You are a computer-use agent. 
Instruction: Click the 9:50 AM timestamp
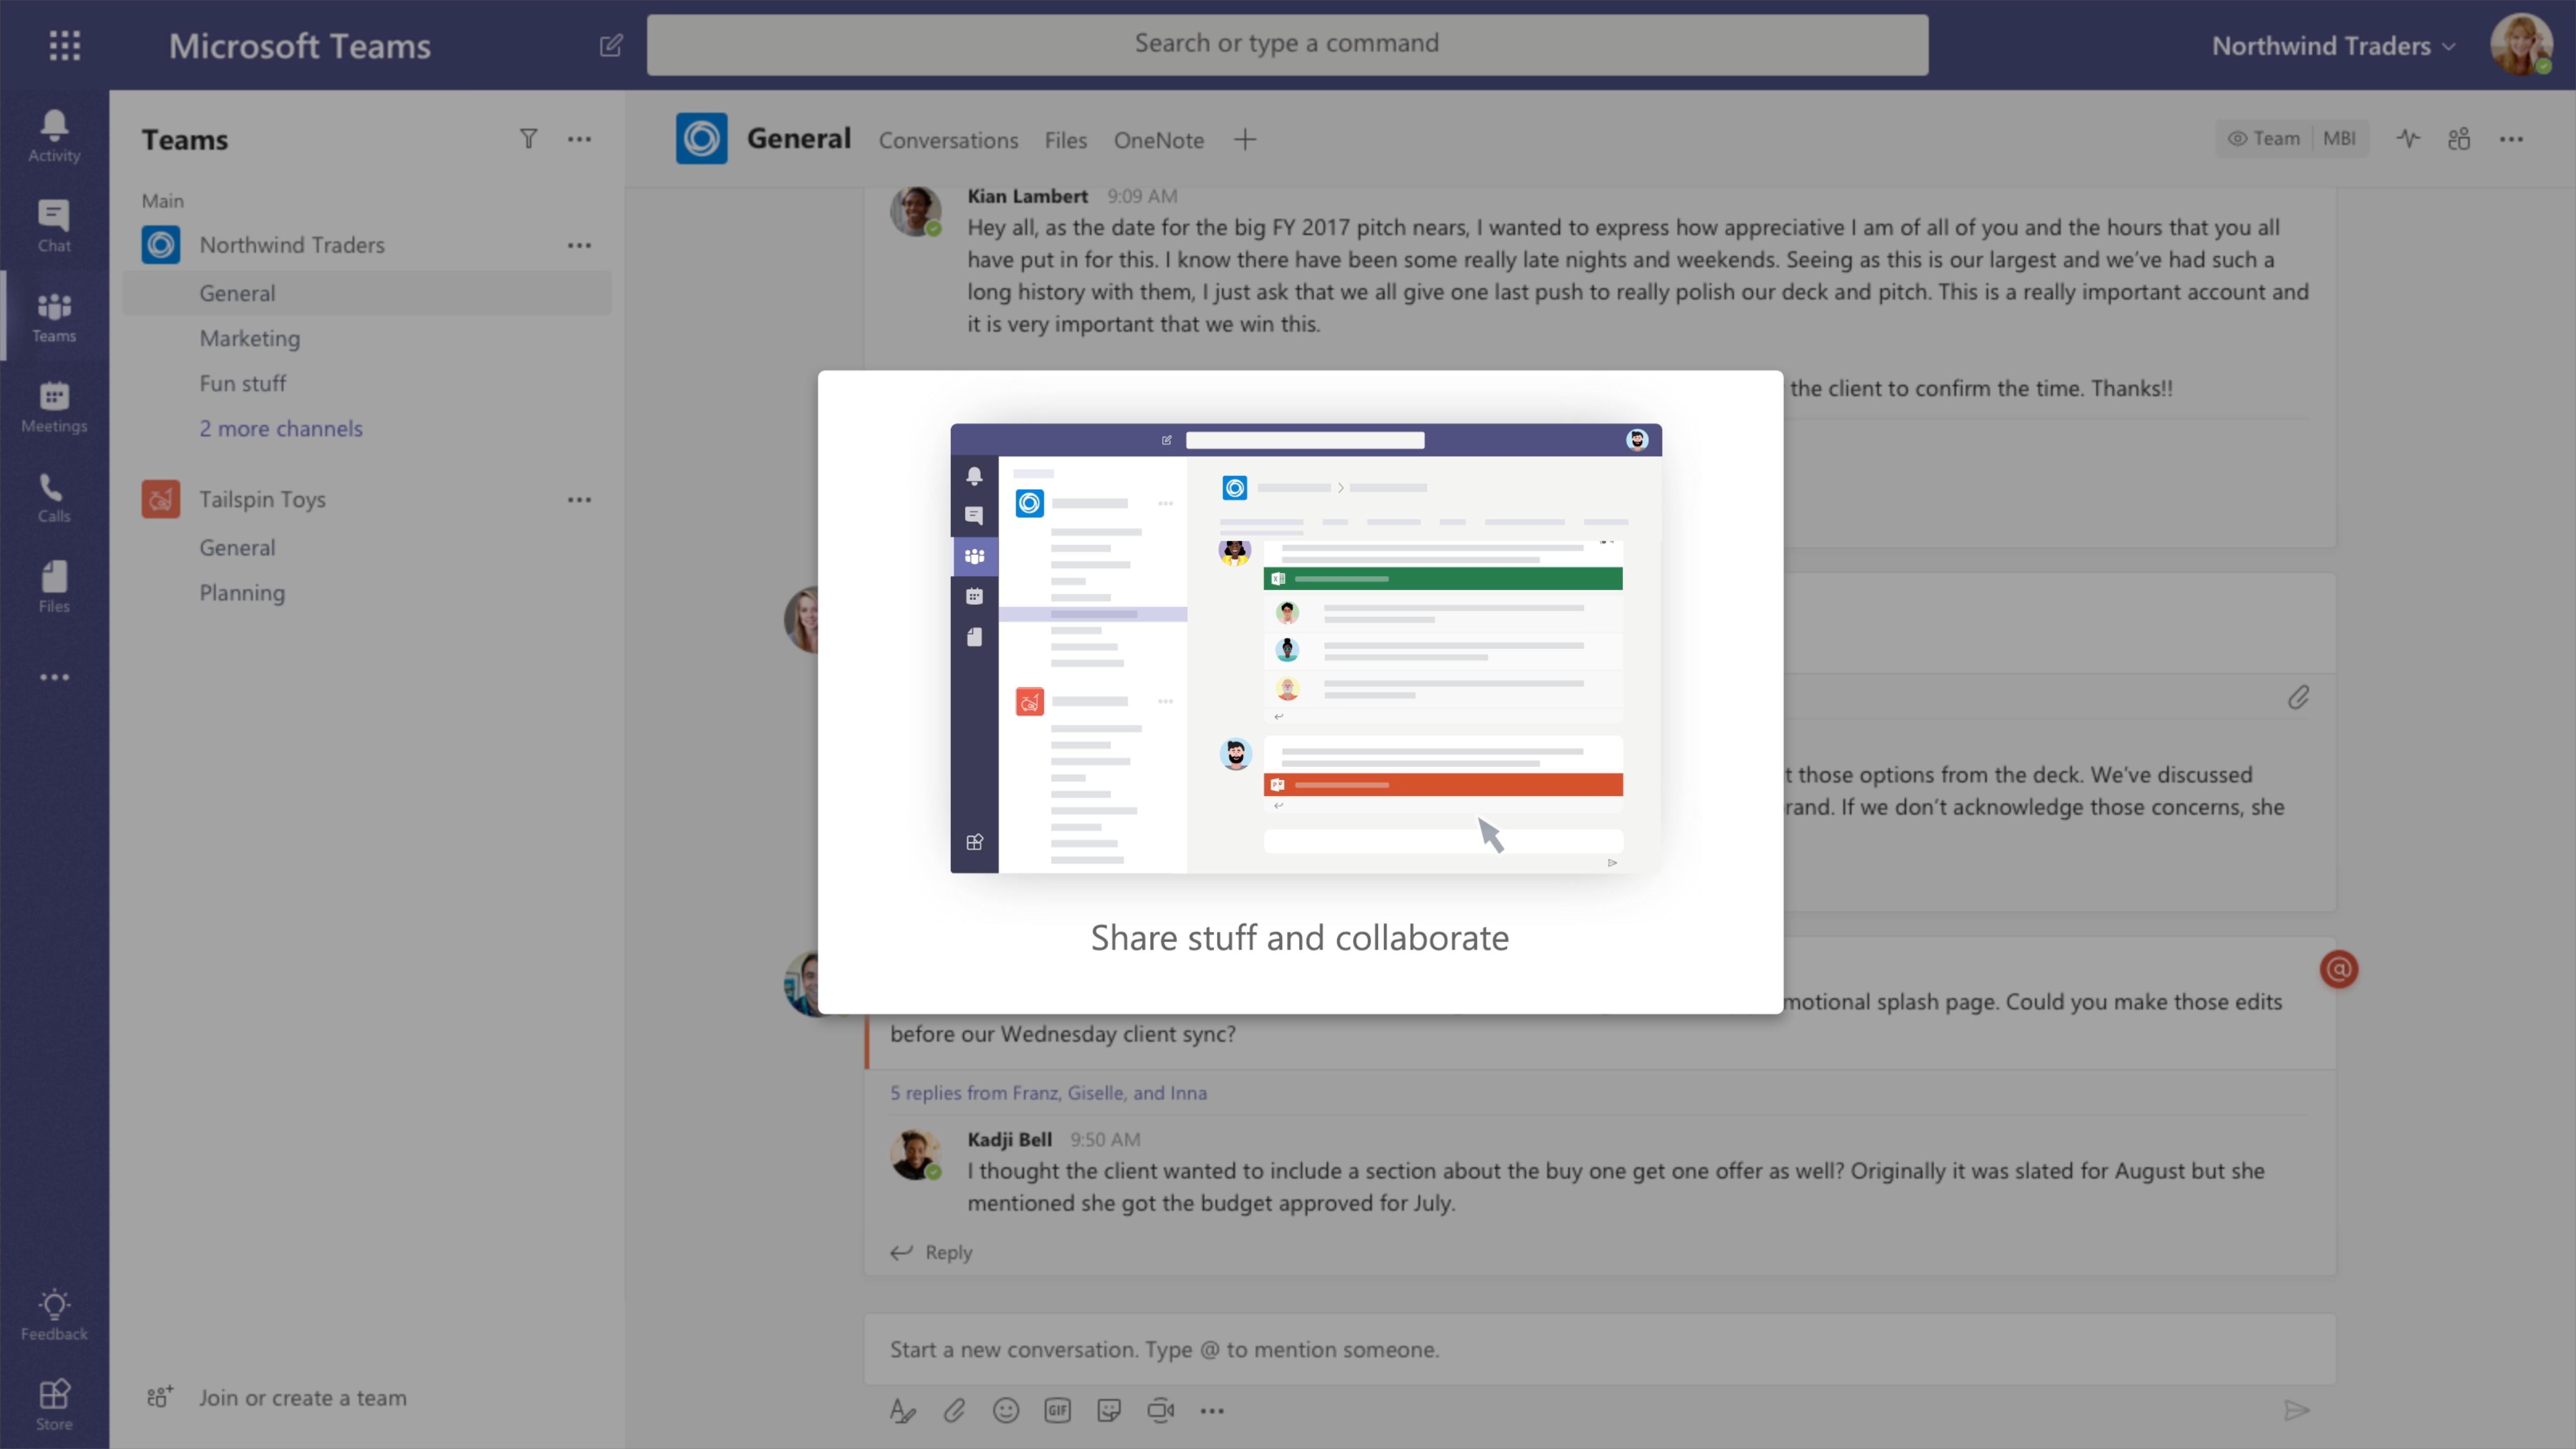(x=1105, y=1139)
